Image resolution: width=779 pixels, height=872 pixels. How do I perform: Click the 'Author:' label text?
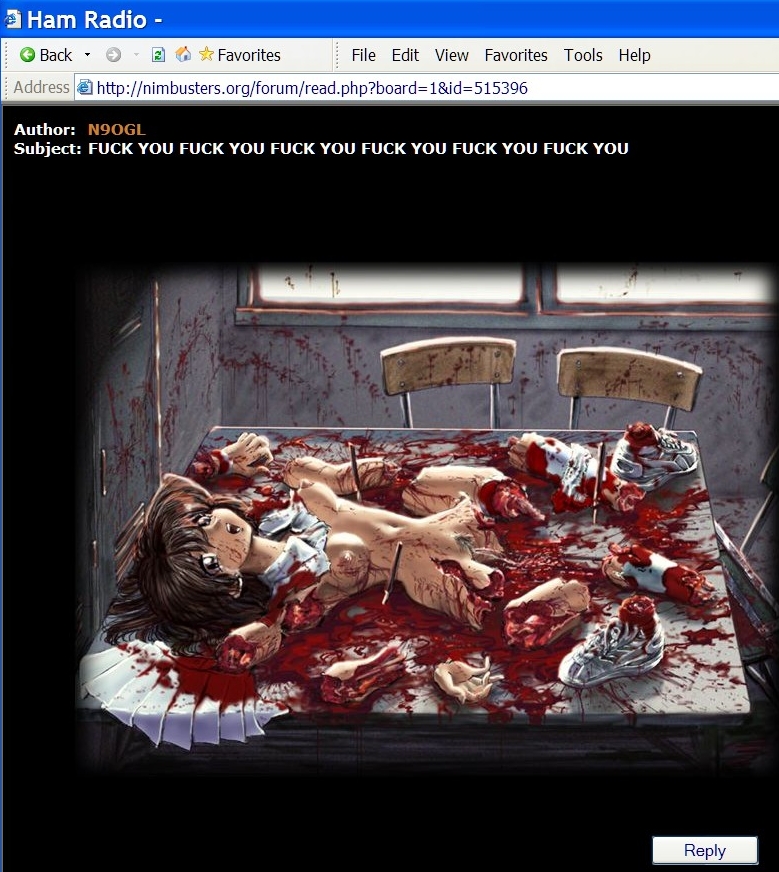[x=44, y=130]
